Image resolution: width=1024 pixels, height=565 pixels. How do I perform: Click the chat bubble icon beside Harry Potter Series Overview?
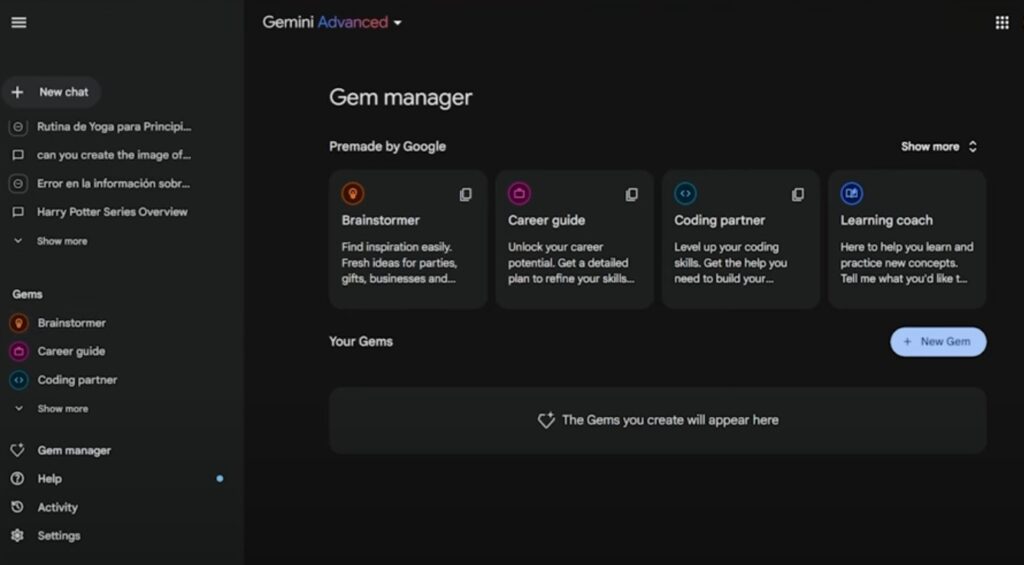[18, 212]
